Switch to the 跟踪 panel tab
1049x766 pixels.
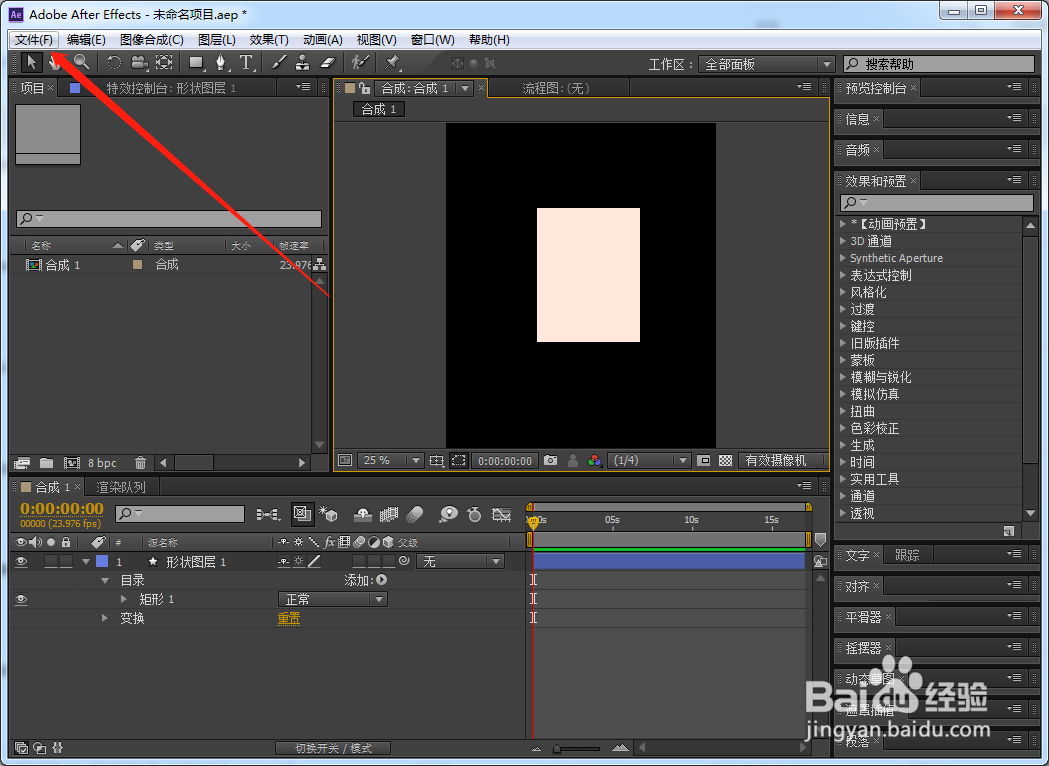[x=907, y=555]
